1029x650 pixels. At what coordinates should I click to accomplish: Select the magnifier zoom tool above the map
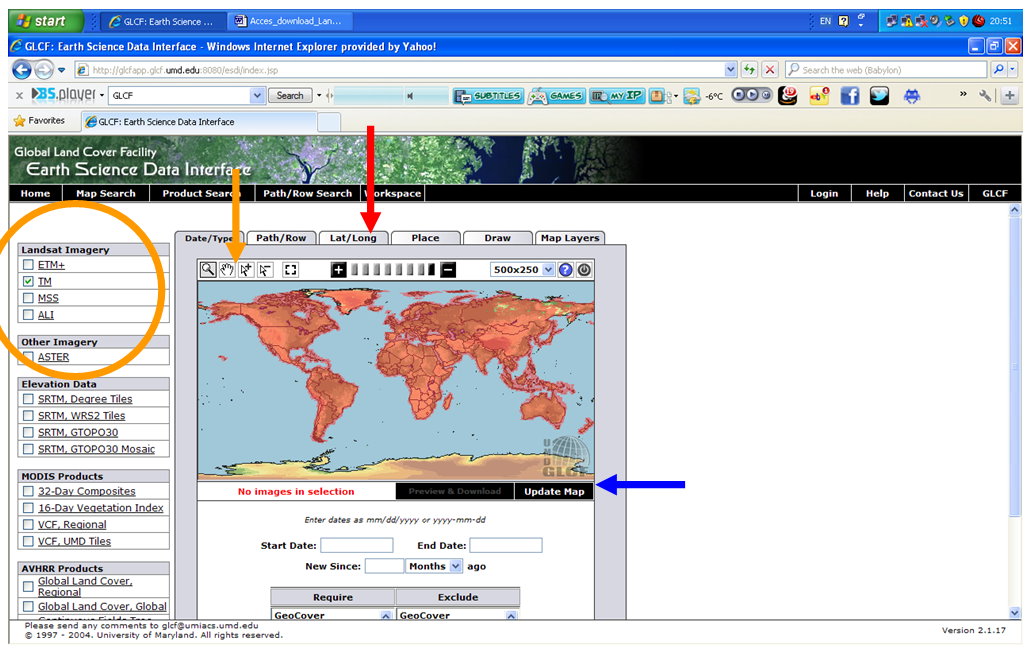tap(208, 270)
